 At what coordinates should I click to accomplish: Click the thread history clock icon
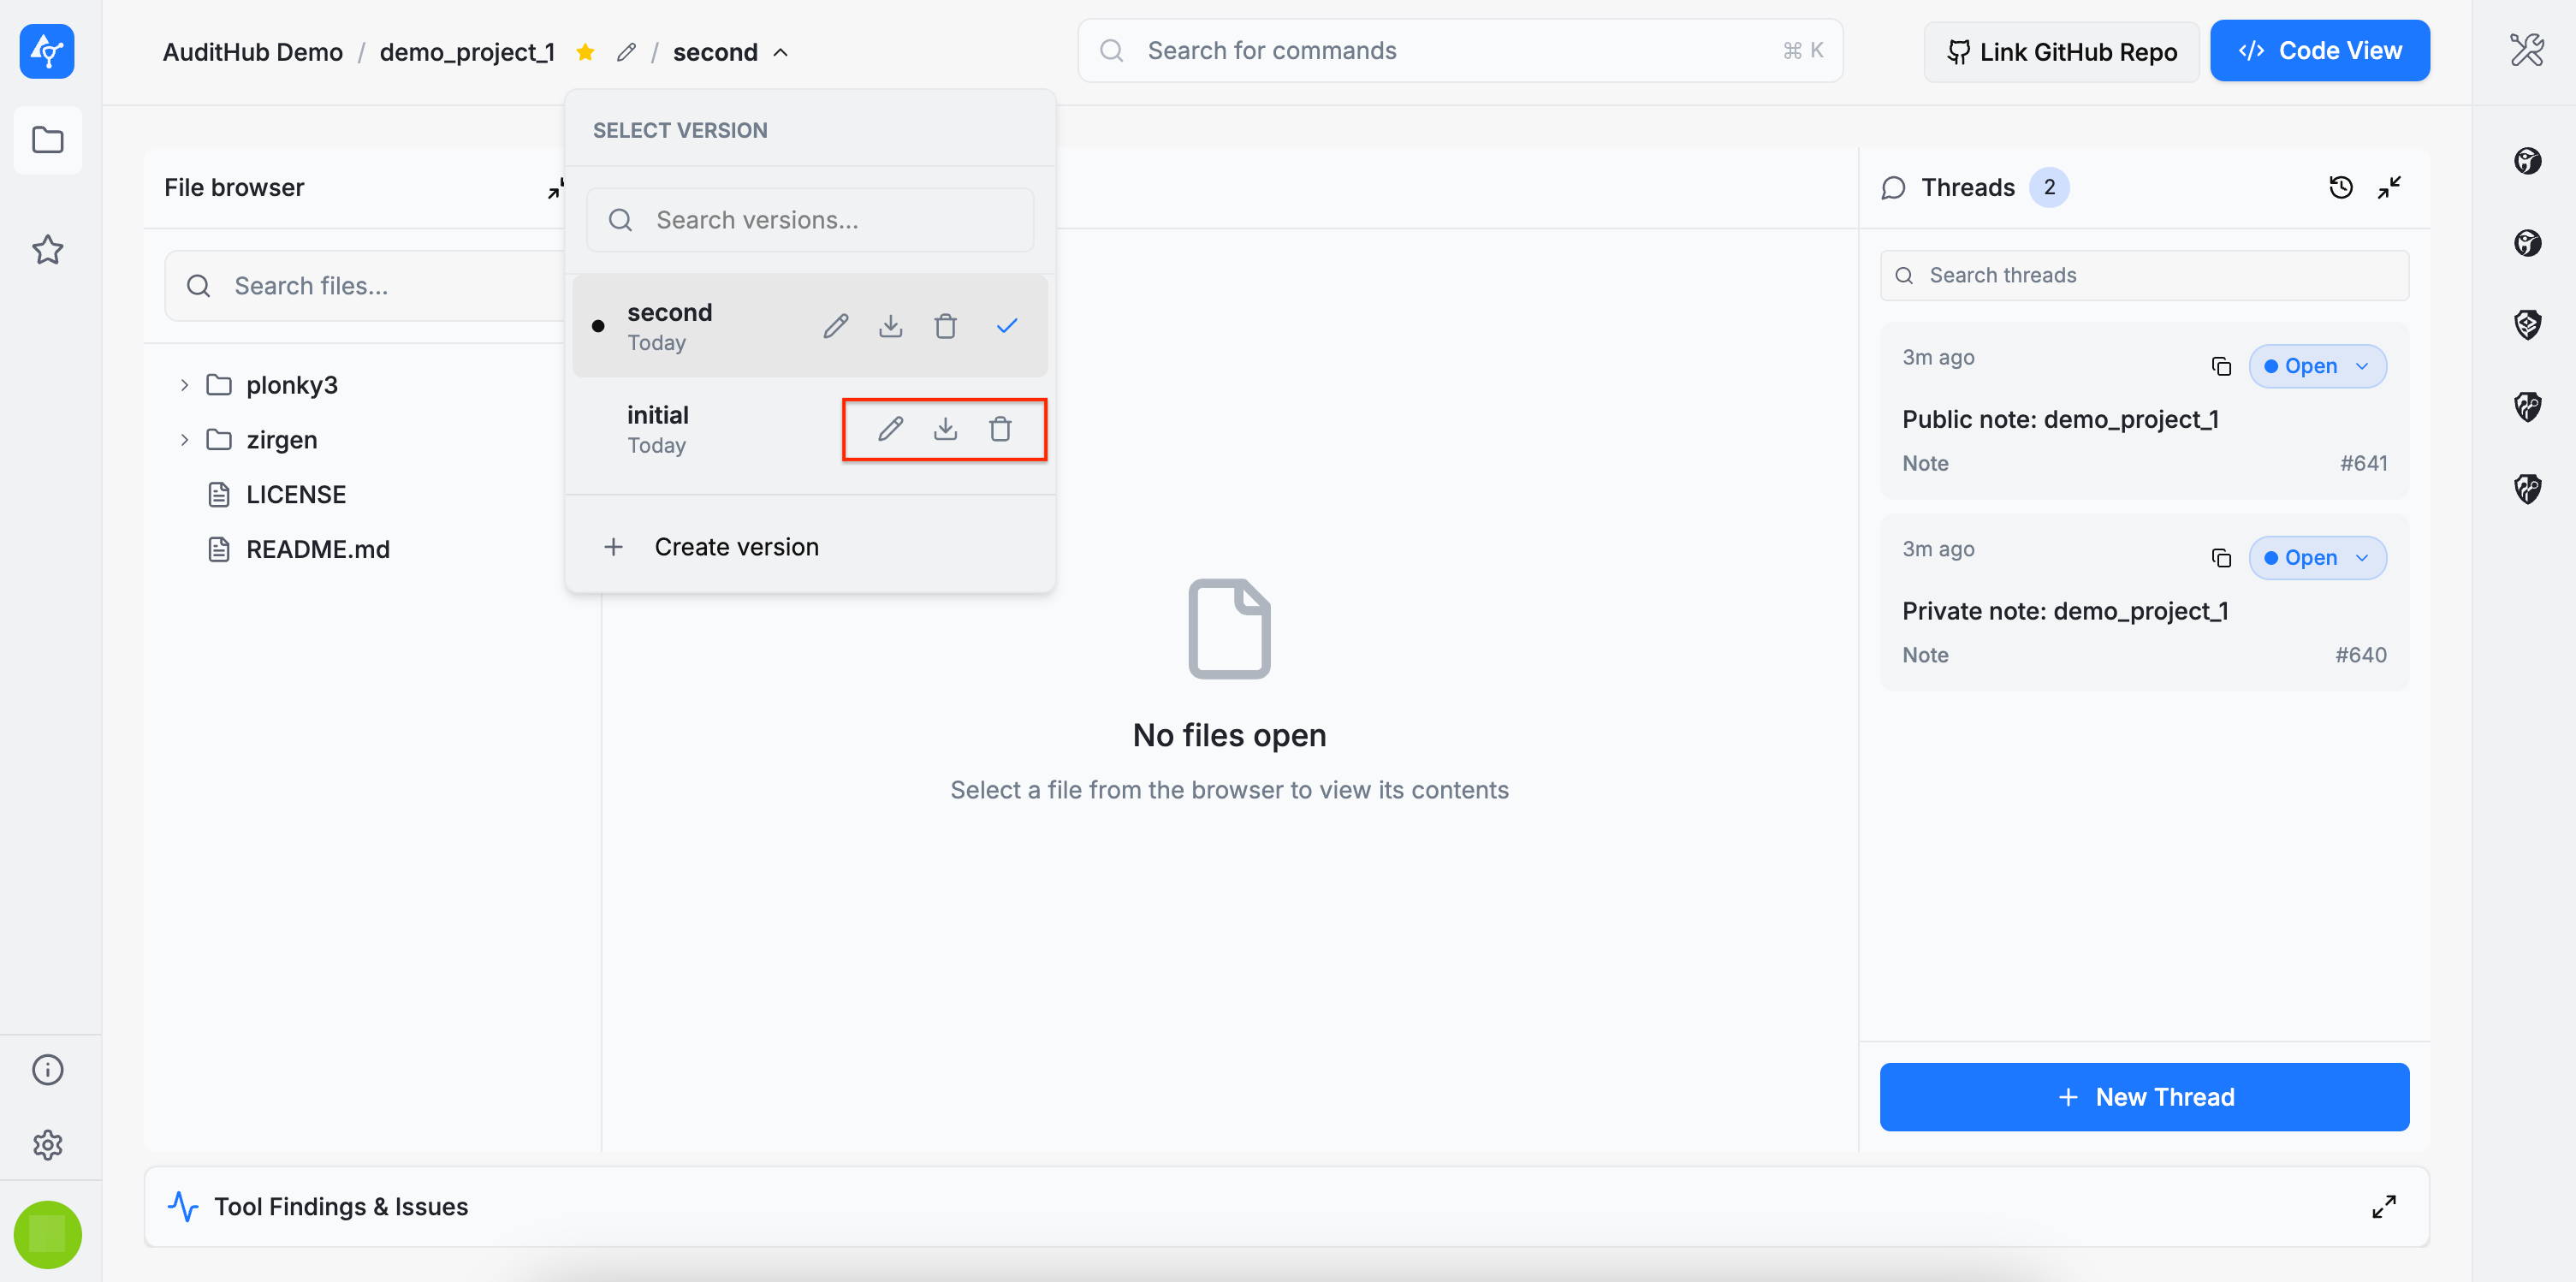click(x=2340, y=187)
